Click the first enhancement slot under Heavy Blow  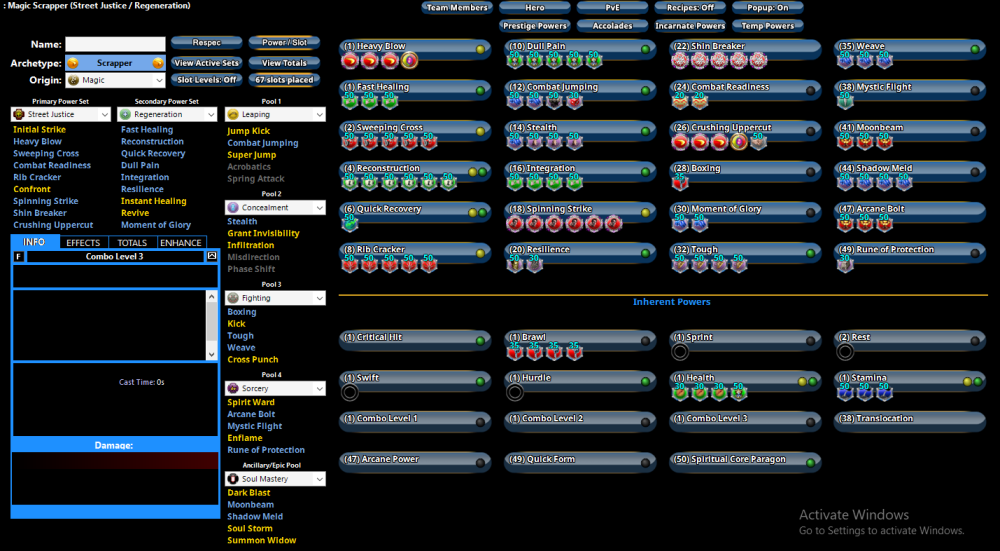pyautogui.click(x=350, y=61)
